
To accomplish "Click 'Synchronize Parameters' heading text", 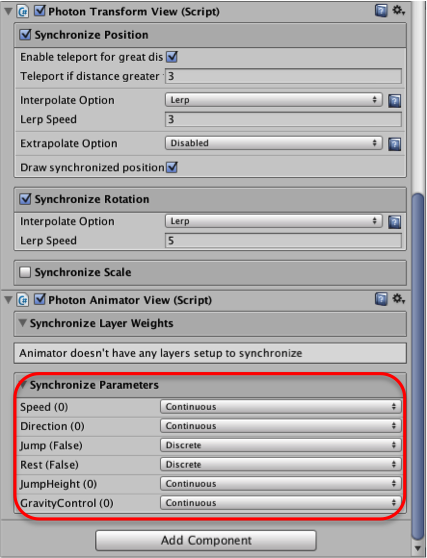I will click(x=94, y=385).
